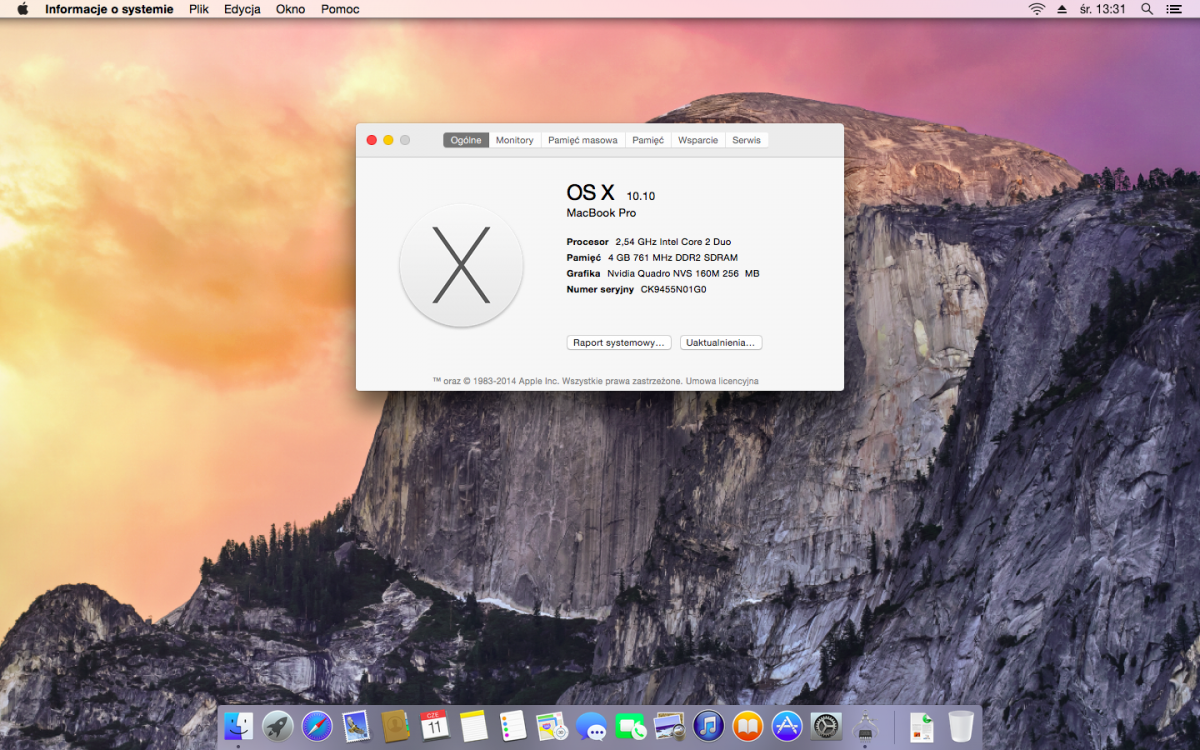The height and width of the screenshot is (750, 1200).
Task: Open the App Store dock icon
Action: pyautogui.click(x=787, y=726)
